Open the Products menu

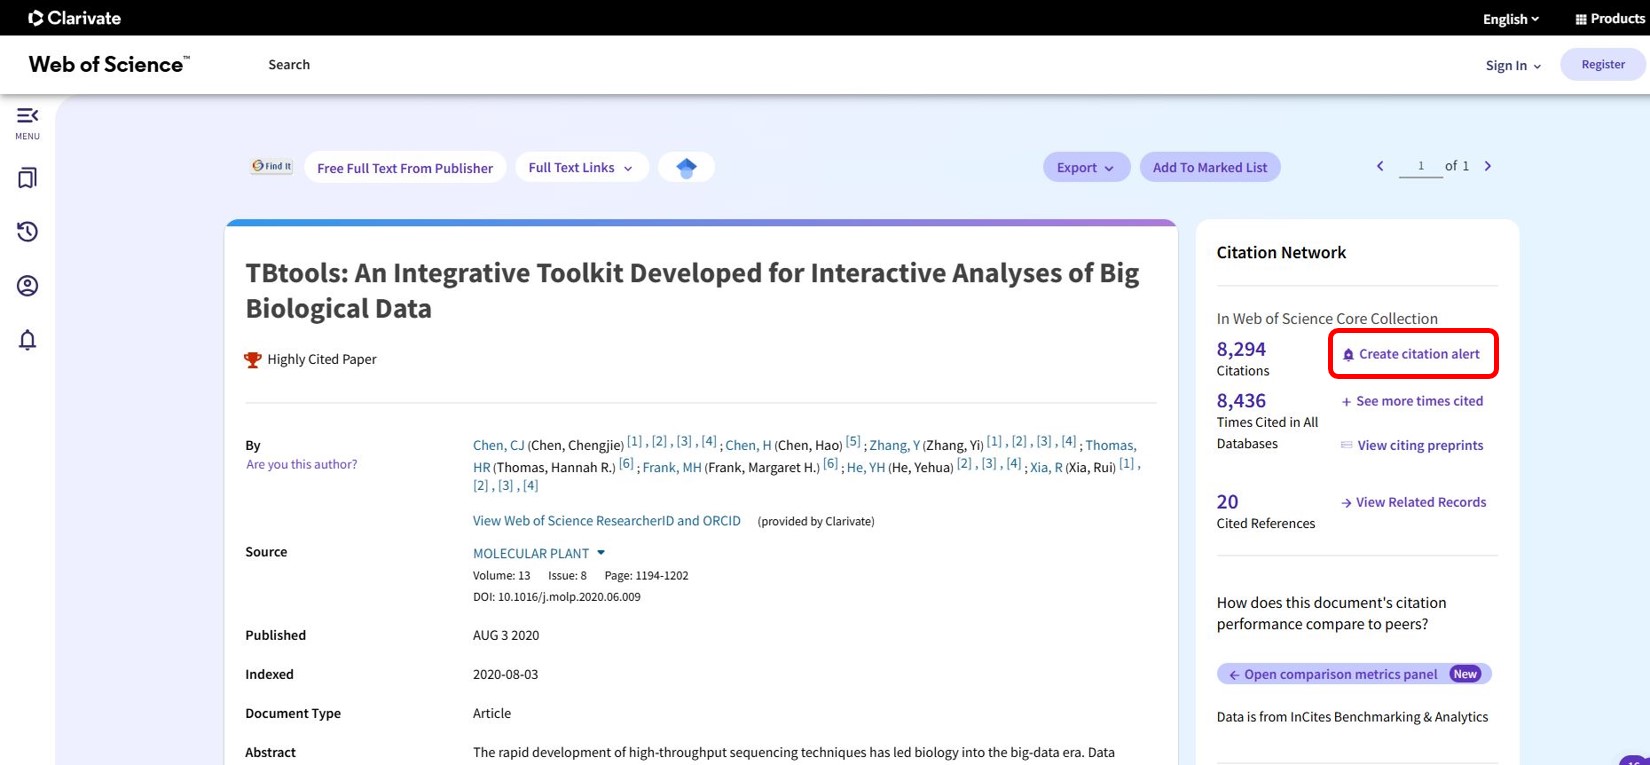[x=1609, y=19]
